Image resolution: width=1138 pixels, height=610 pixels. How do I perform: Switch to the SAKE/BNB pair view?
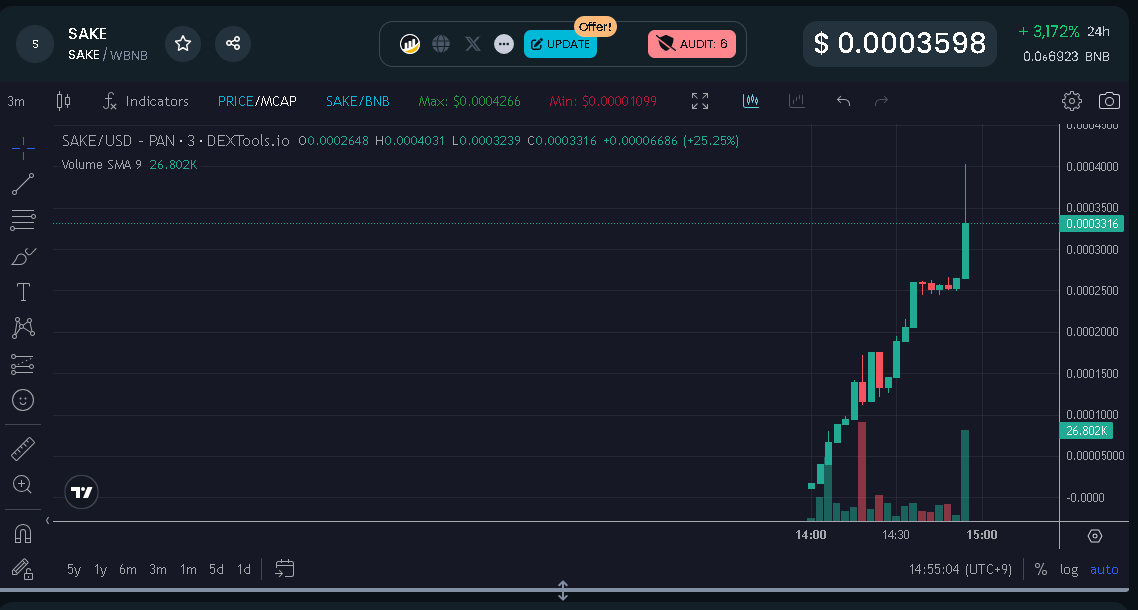click(x=357, y=100)
